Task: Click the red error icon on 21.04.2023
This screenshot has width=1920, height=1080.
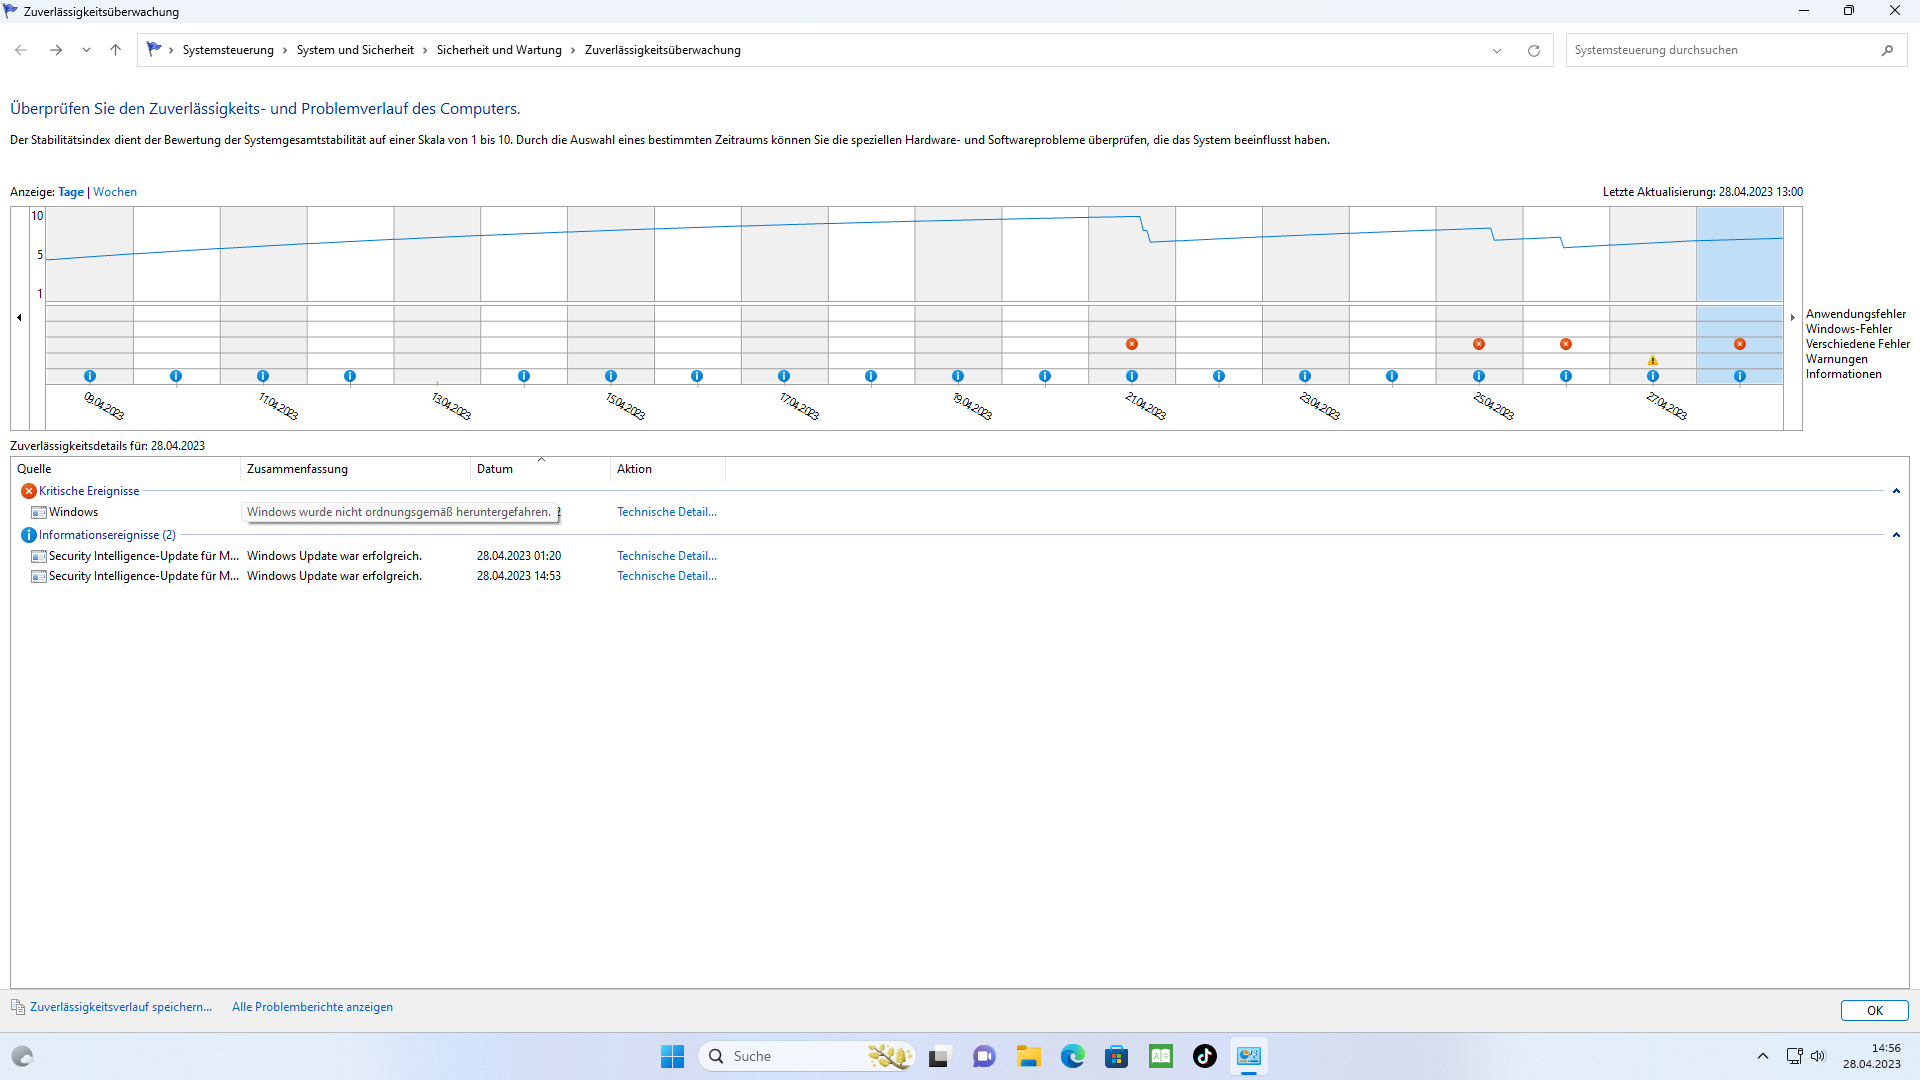Action: point(1132,344)
